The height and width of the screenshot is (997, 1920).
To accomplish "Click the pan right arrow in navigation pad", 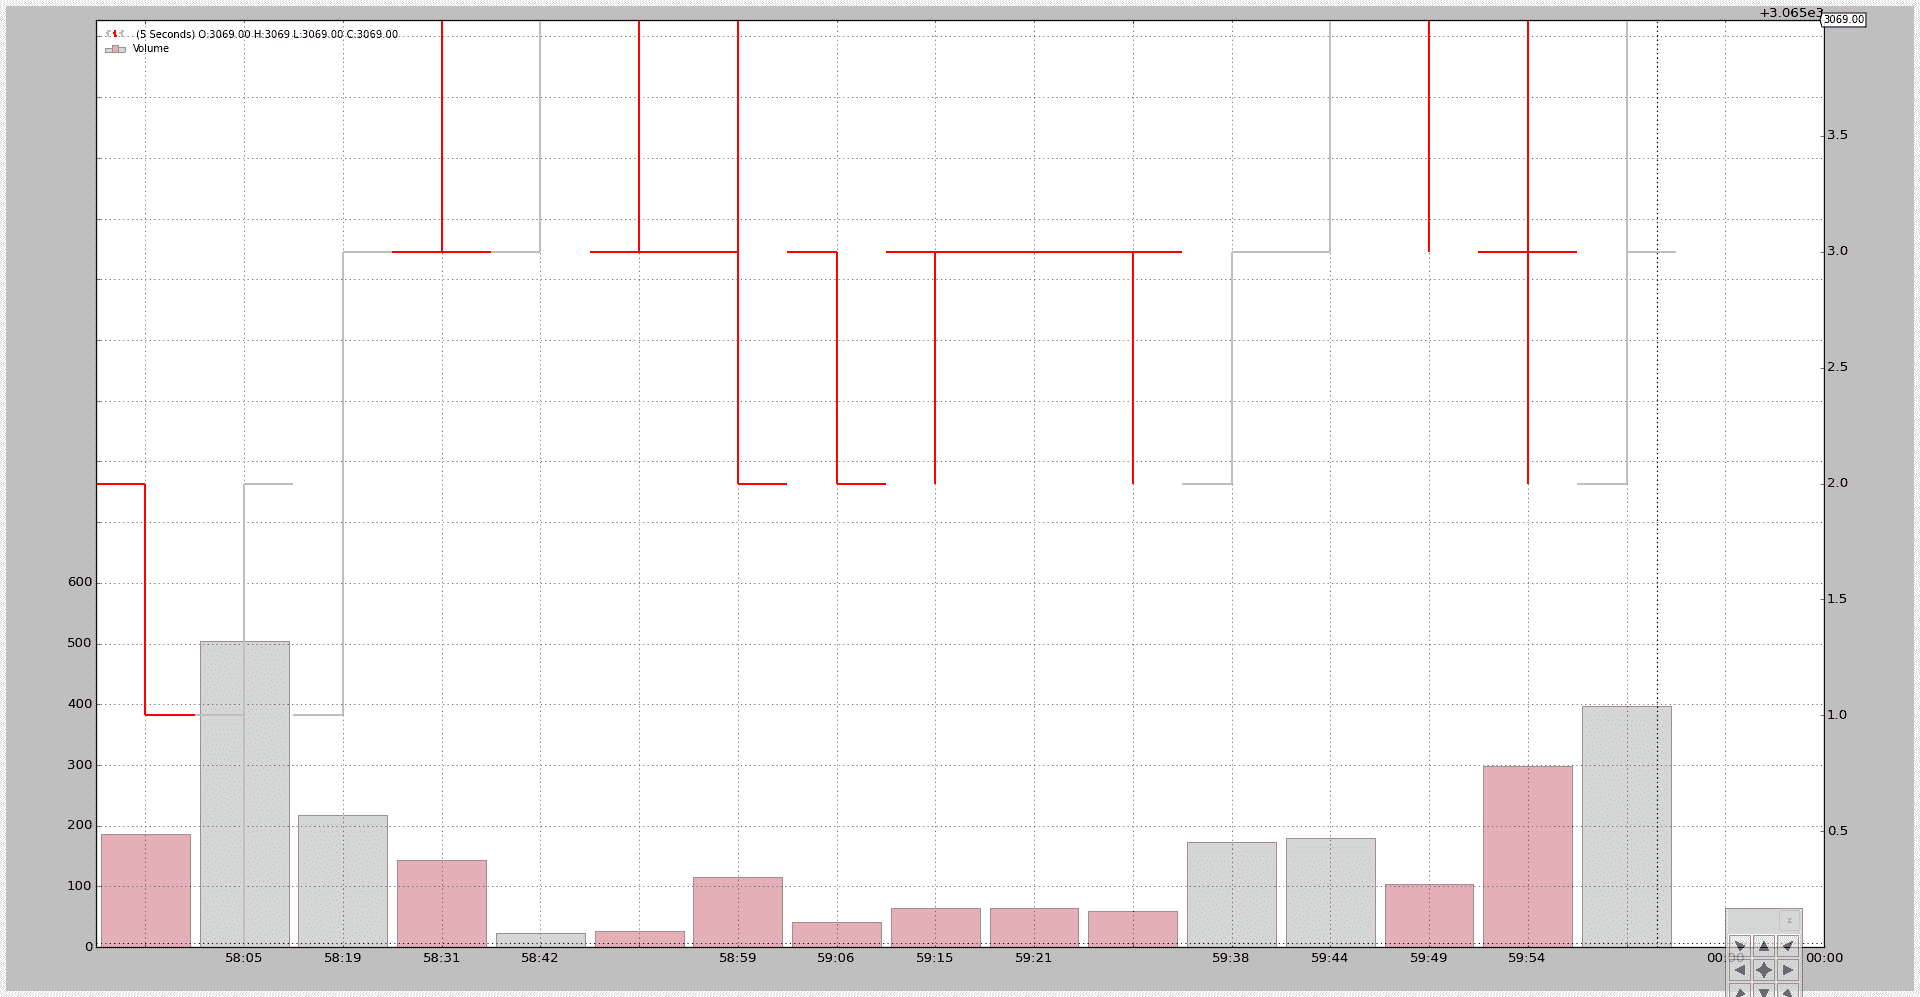I will point(1788,970).
